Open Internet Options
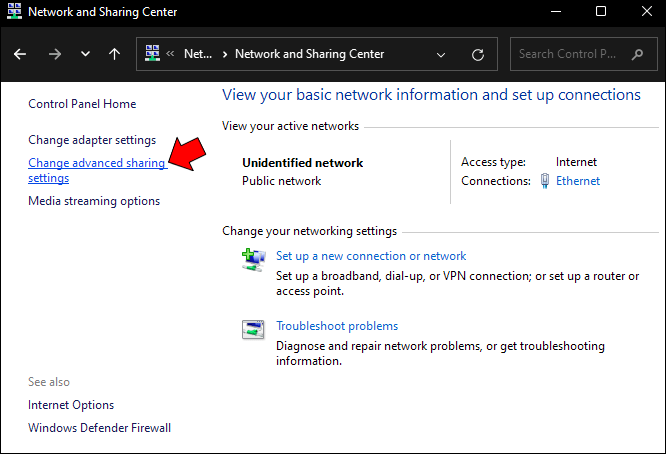 pyautogui.click(x=71, y=405)
